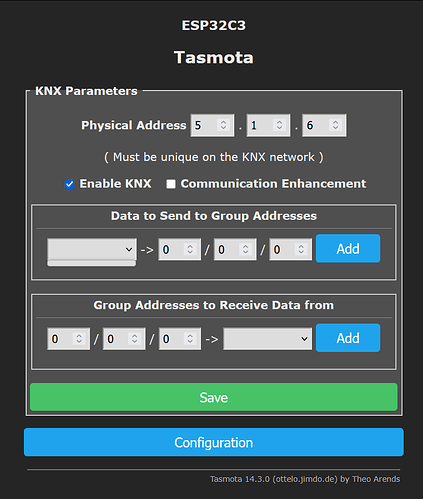Click spinner of first send group address field
423x499 pixels.
[190, 249]
